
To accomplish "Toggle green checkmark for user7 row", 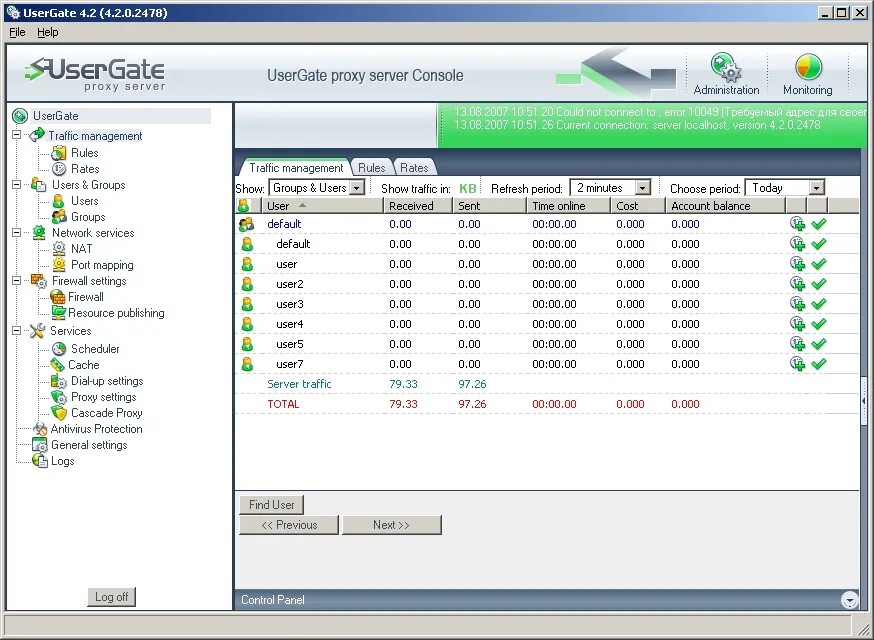I will click(x=818, y=365).
